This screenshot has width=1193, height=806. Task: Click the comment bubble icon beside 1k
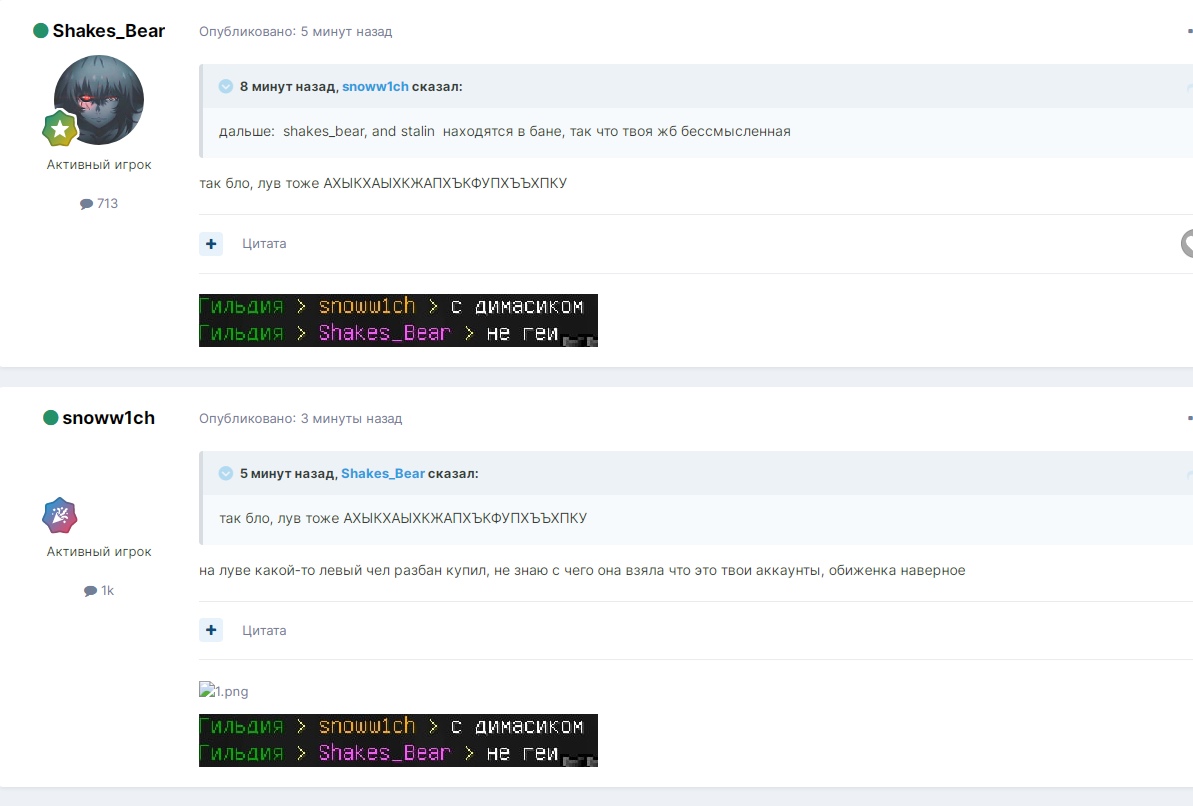click(90, 591)
